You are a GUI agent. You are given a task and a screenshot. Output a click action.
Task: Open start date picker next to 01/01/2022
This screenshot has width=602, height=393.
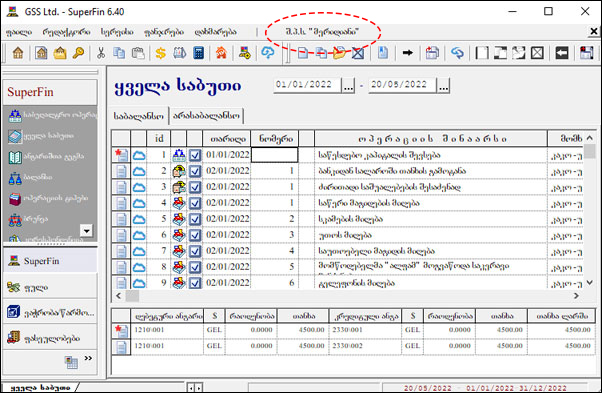[x=348, y=85]
